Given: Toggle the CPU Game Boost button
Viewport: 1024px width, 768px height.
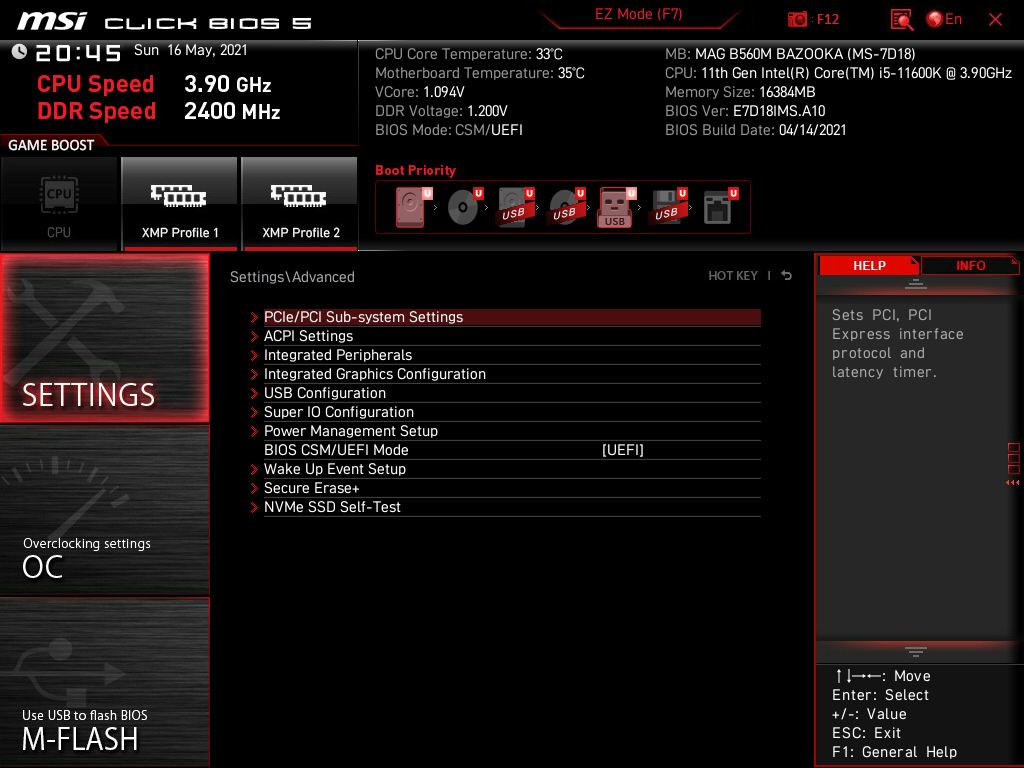Looking at the screenshot, I should click(59, 204).
